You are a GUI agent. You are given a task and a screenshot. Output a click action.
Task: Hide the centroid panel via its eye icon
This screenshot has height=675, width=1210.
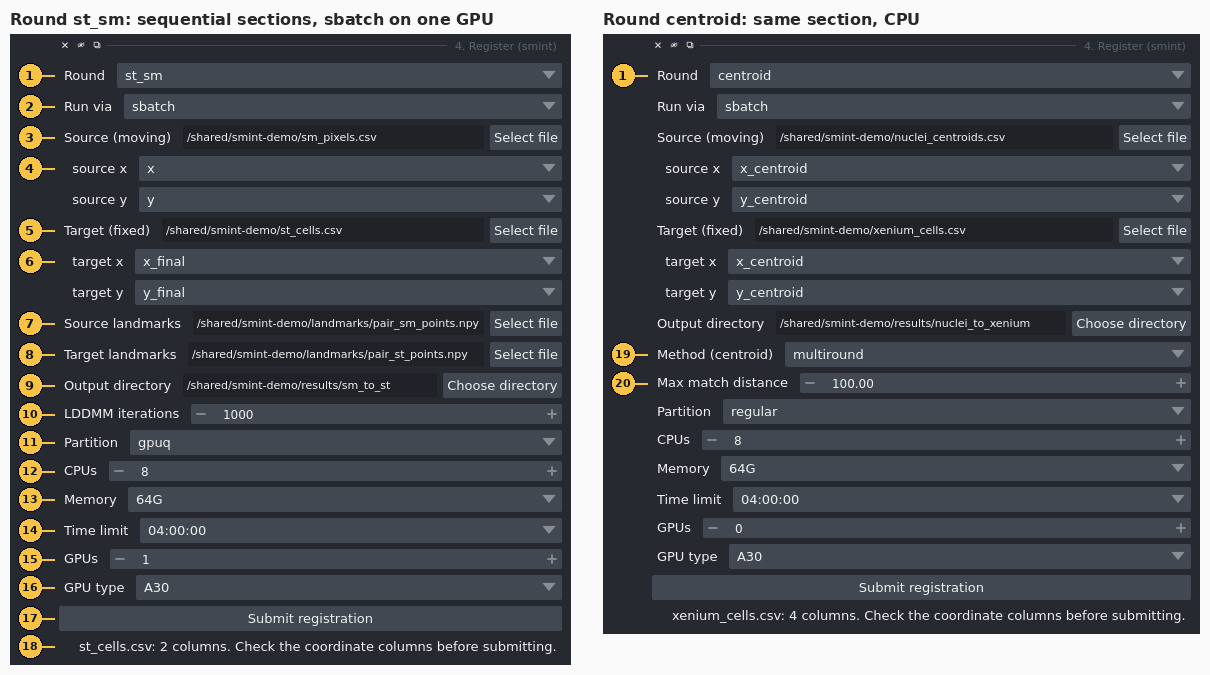pyautogui.click(x=674, y=45)
